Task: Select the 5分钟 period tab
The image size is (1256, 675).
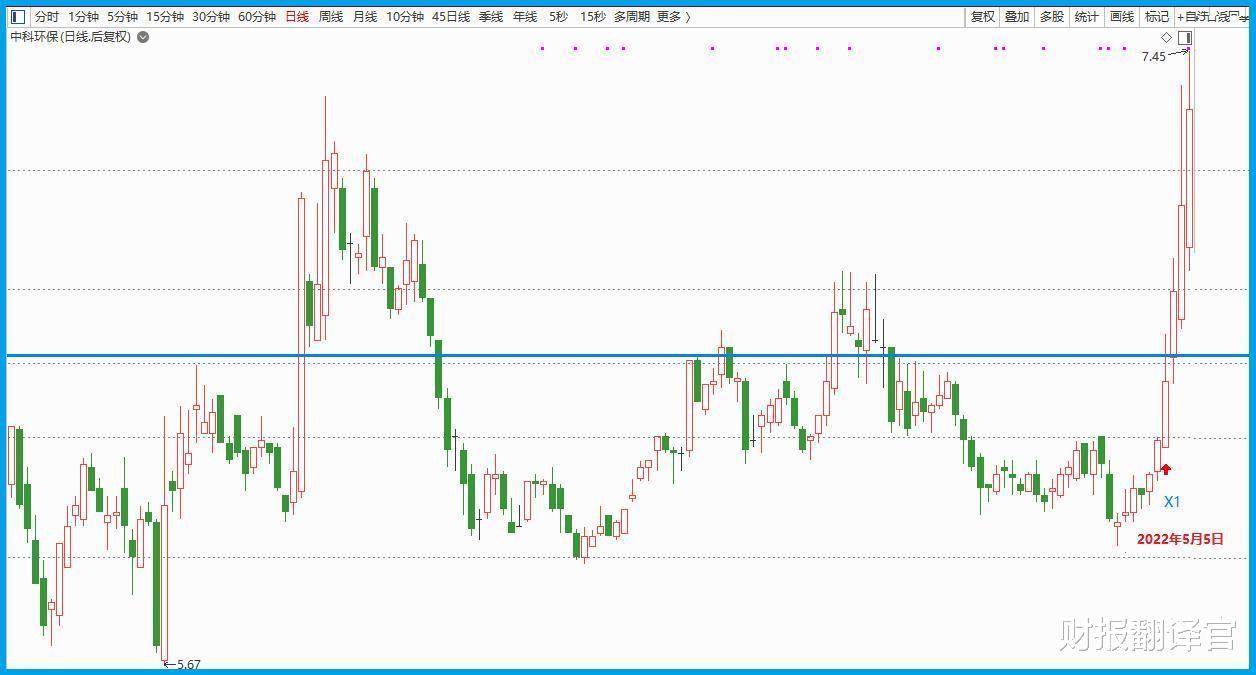Action: pyautogui.click(x=122, y=17)
